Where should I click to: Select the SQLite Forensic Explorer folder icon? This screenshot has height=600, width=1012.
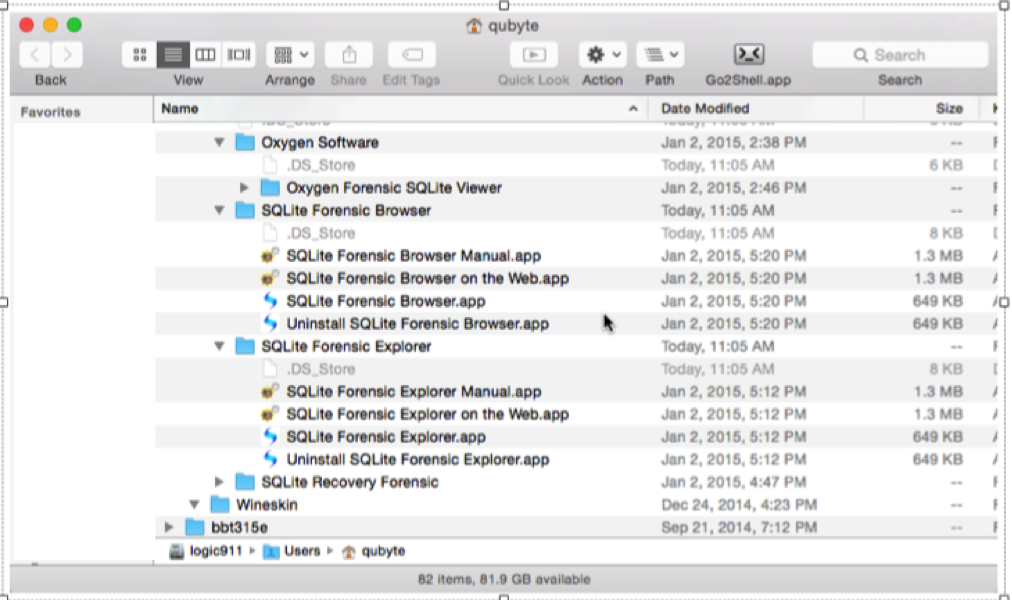(x=245, y=346)
